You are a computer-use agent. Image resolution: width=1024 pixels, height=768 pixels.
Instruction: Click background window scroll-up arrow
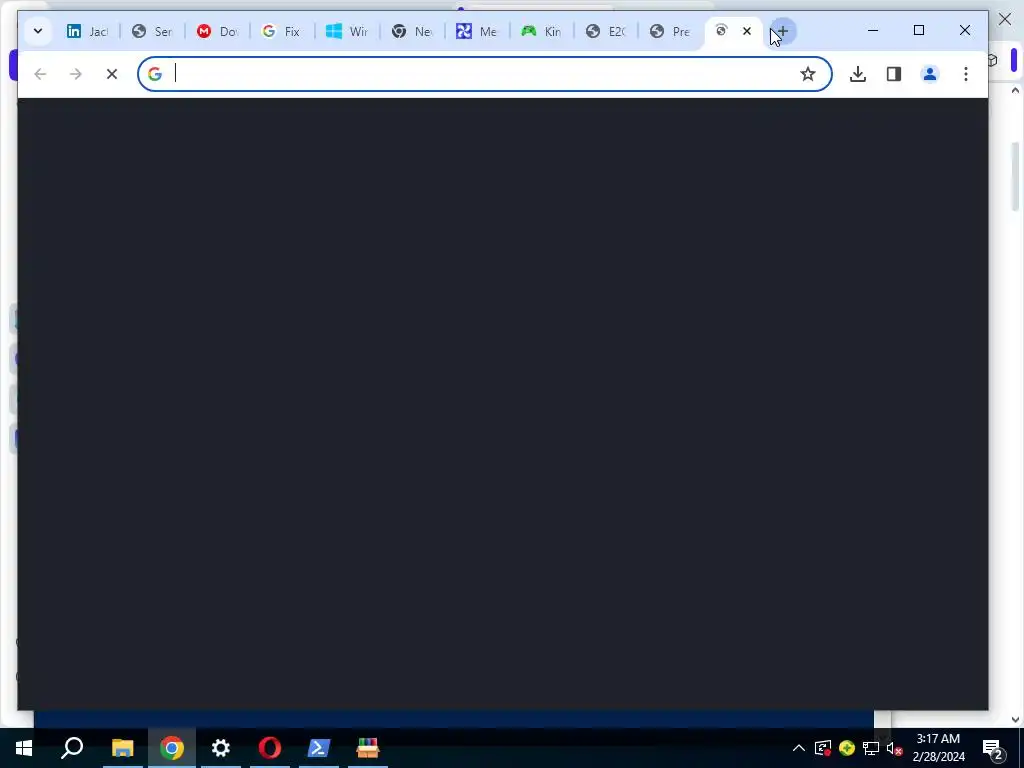coord(1016,91)
